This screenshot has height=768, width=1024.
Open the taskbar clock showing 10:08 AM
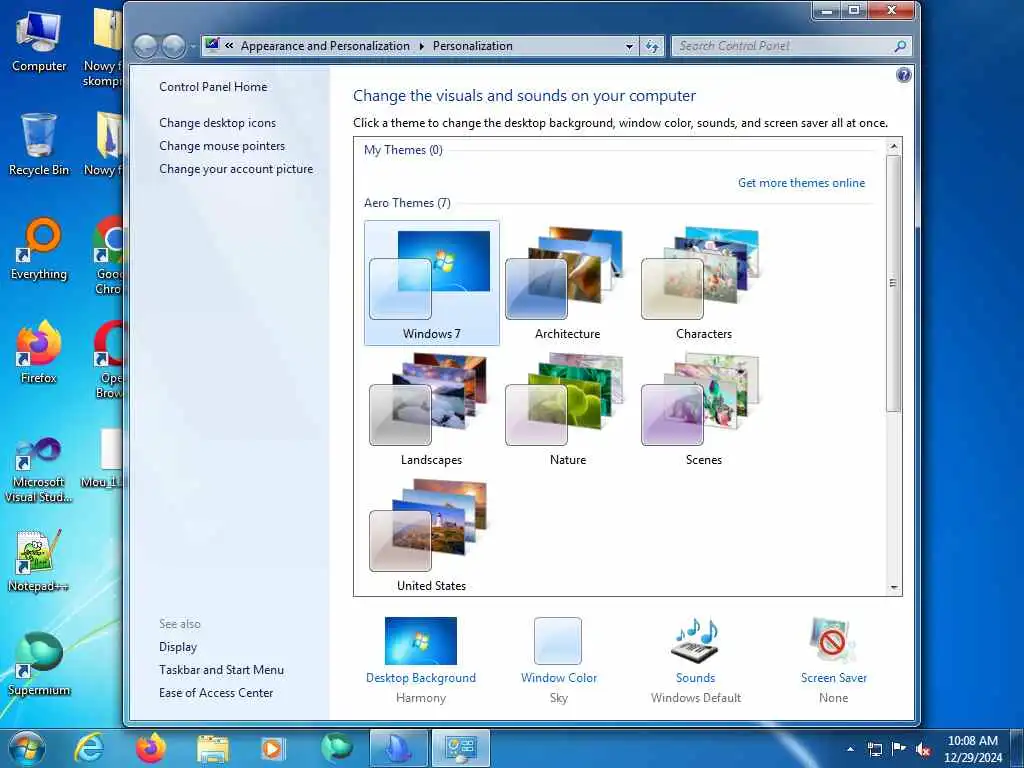coord(972,749)
